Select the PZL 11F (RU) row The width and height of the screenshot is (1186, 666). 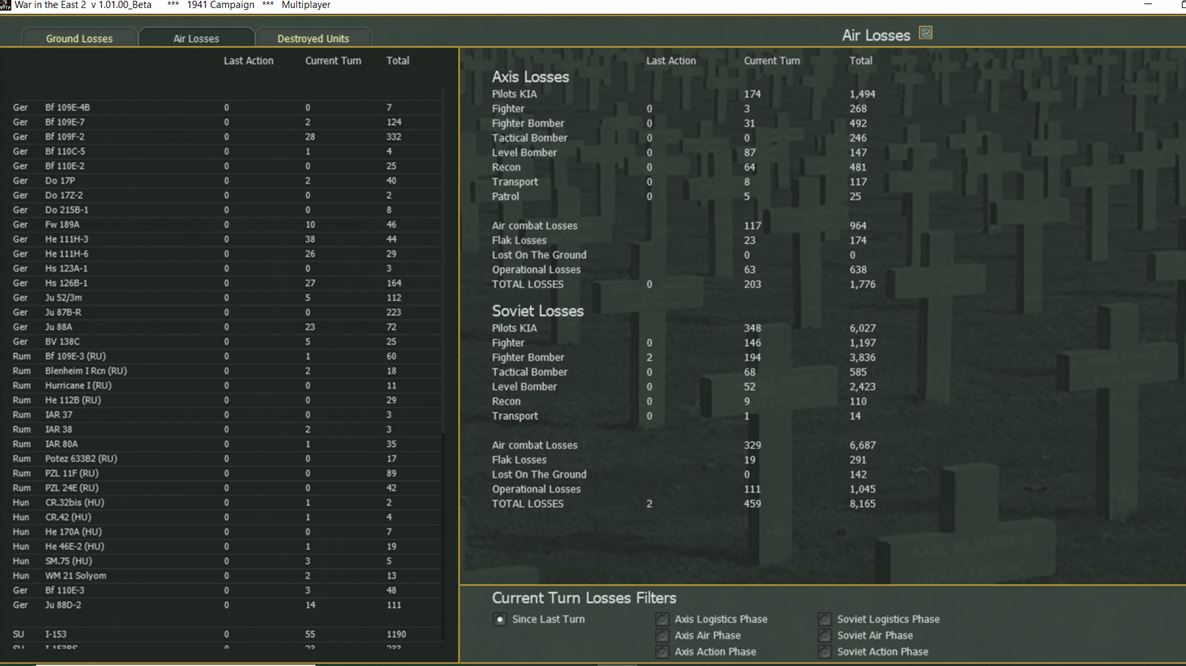click(225, 473)
